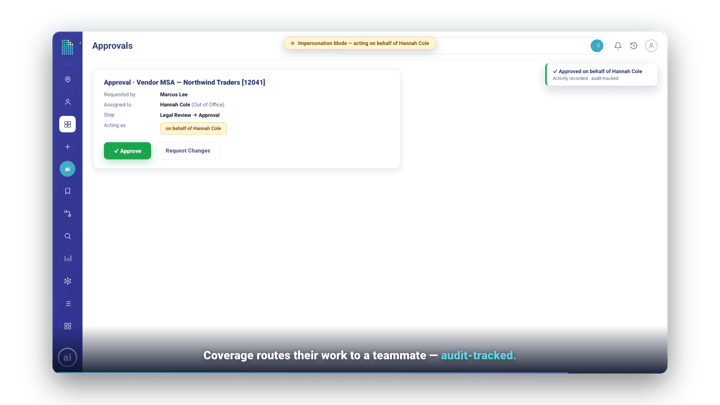The image size is (720, 405).
Task: Click the plus add icon in sidebar
Action: click(x=68, y=147)
